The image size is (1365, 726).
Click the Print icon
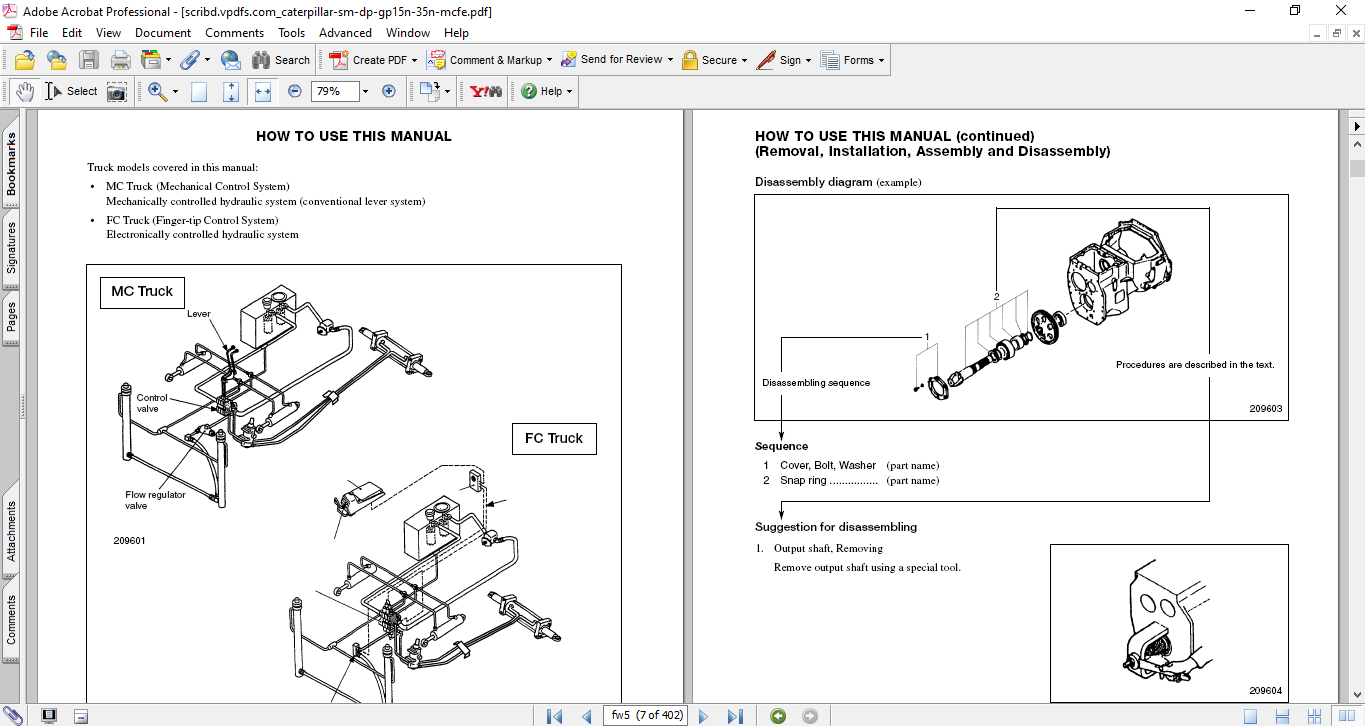tap(120, 60)
